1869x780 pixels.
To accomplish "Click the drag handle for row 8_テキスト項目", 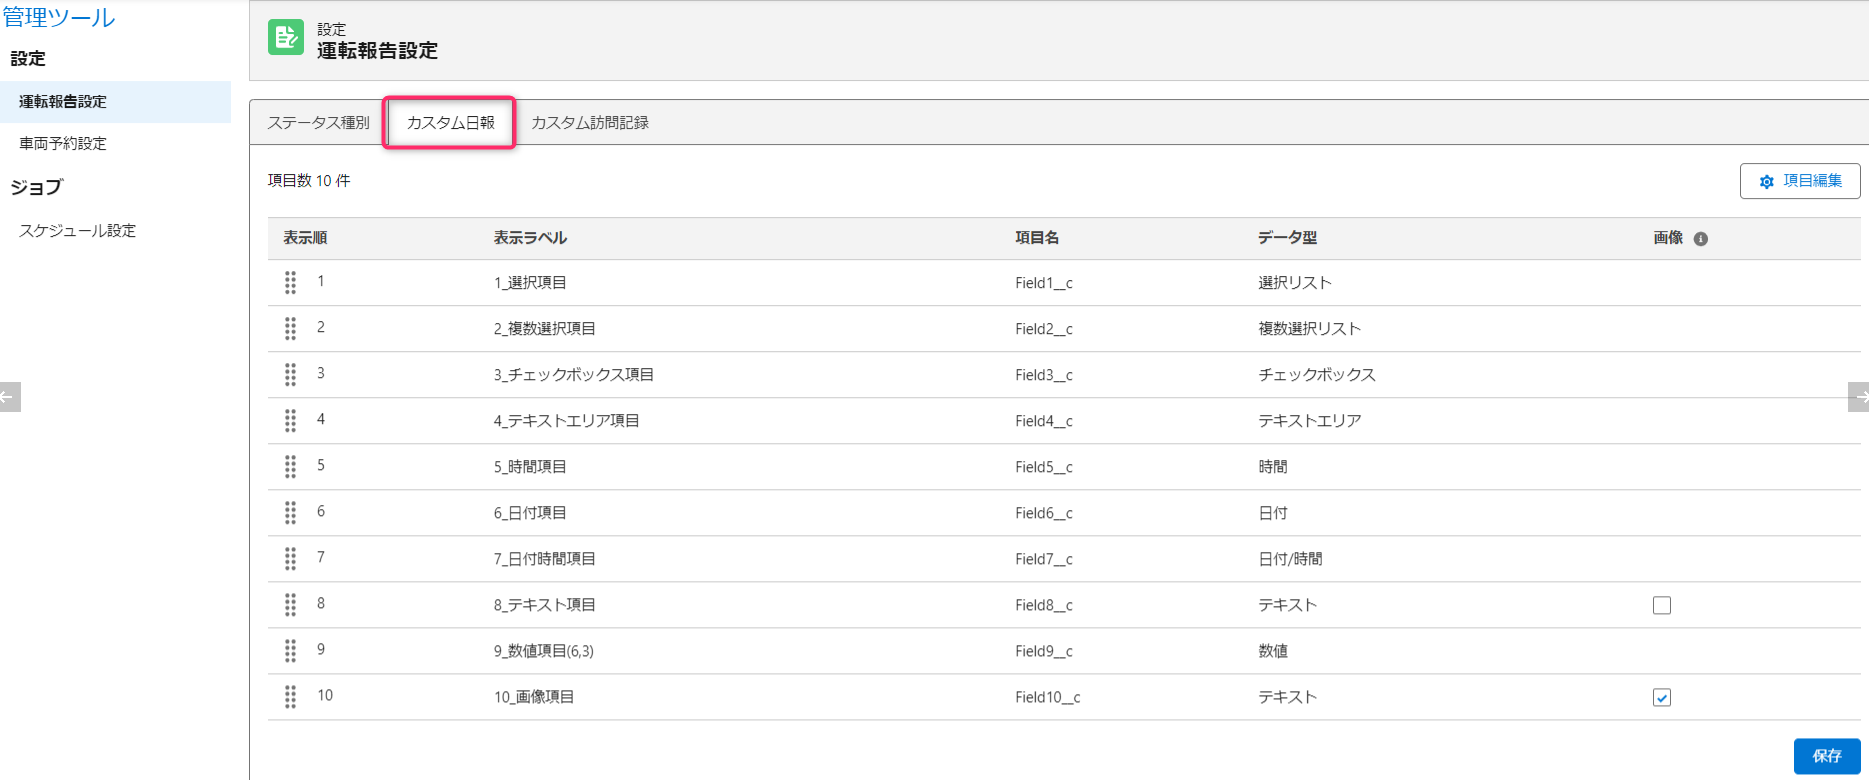I will [x=290, y=605].
